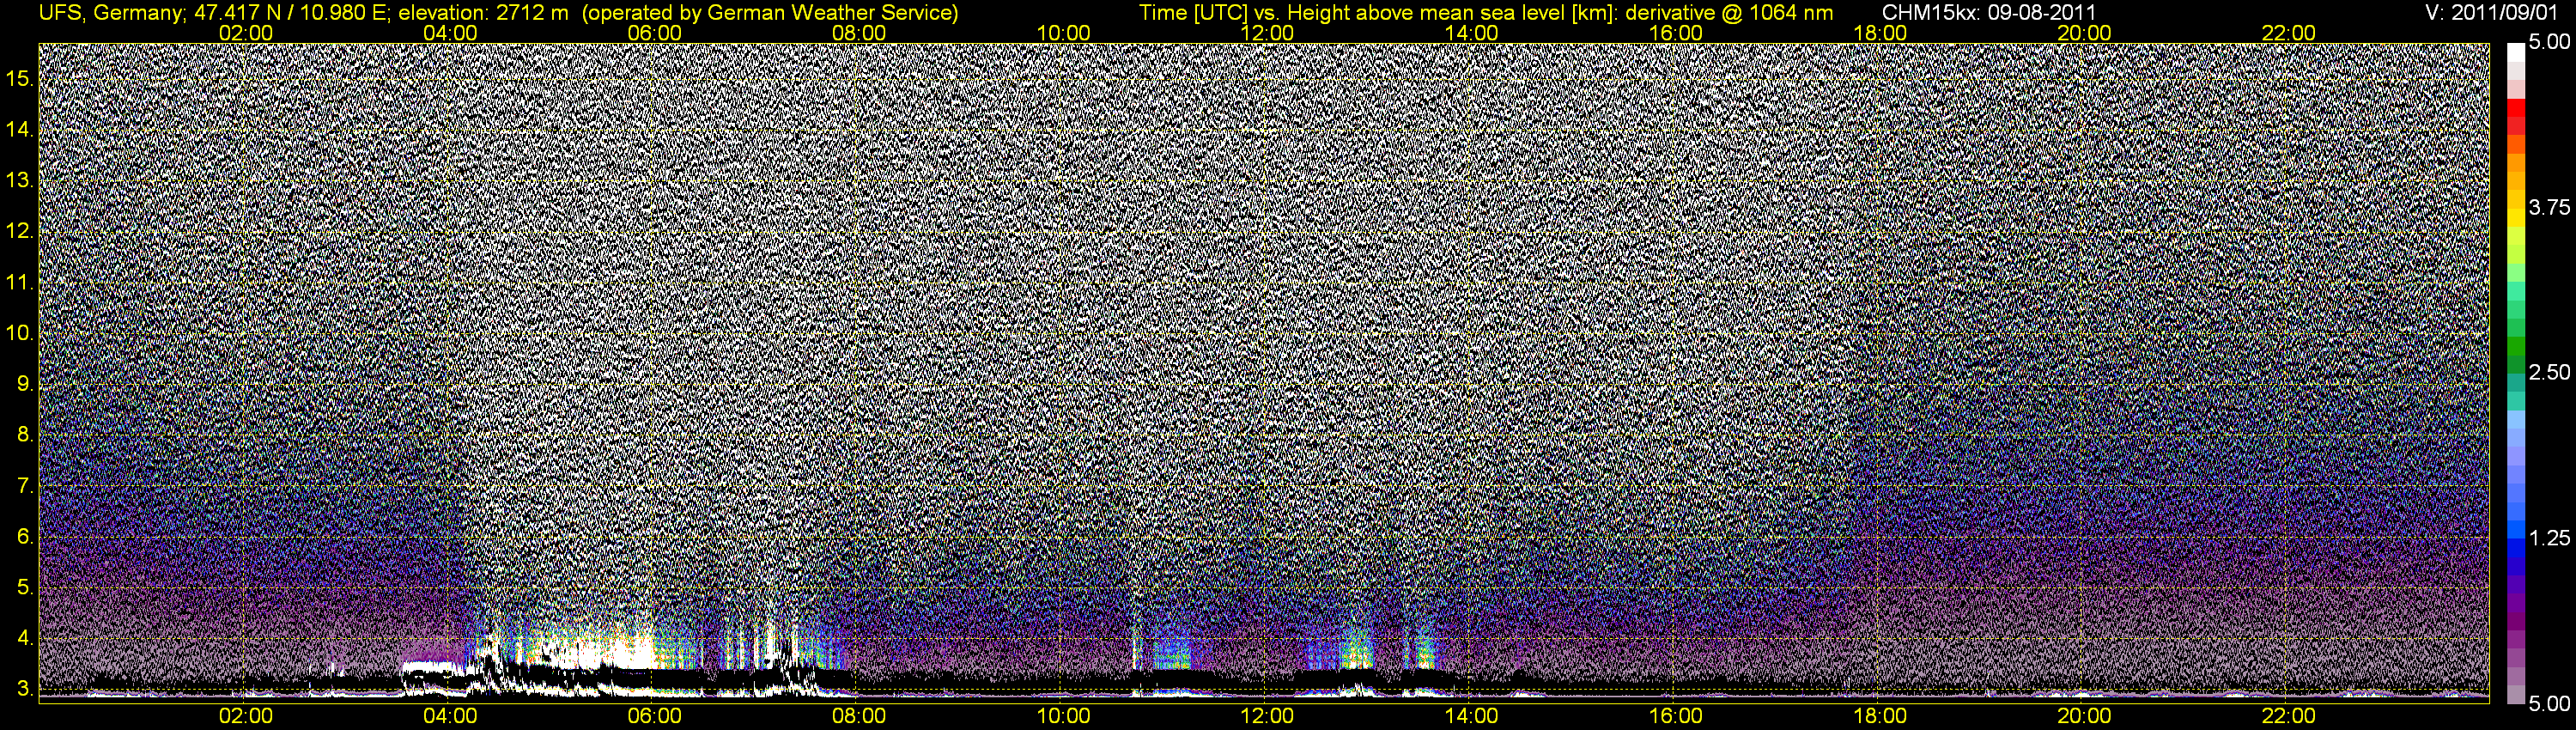
Task: Click the top-axis time label 16:00
Action: pos(1676,33)
